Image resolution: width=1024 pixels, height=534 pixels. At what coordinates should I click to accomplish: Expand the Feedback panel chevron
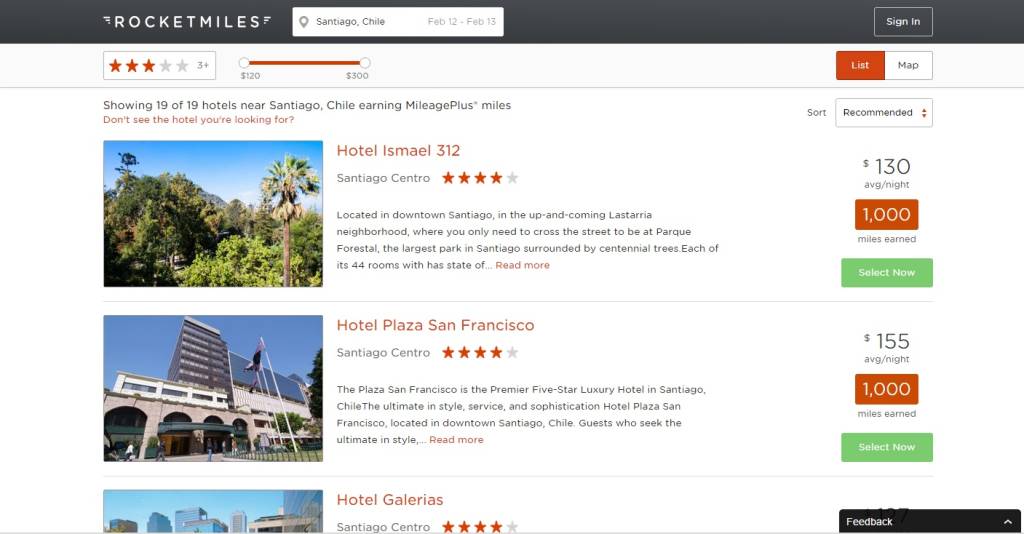[1008, 522]
